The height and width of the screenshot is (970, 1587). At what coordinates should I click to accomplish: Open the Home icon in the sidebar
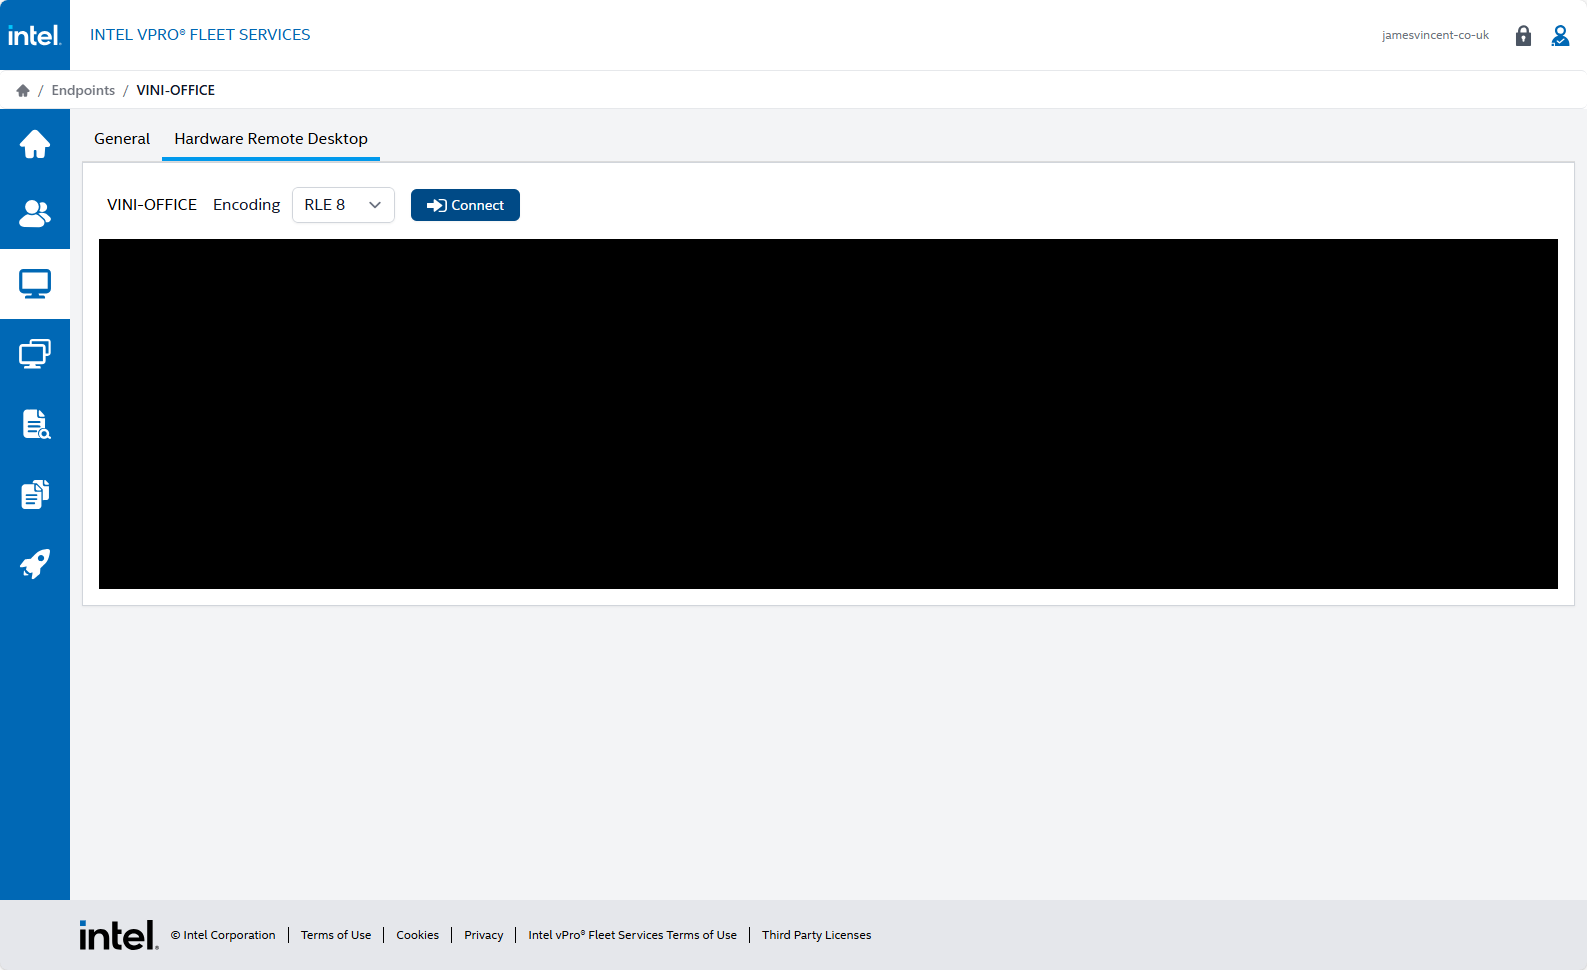[x=35, y=144]
